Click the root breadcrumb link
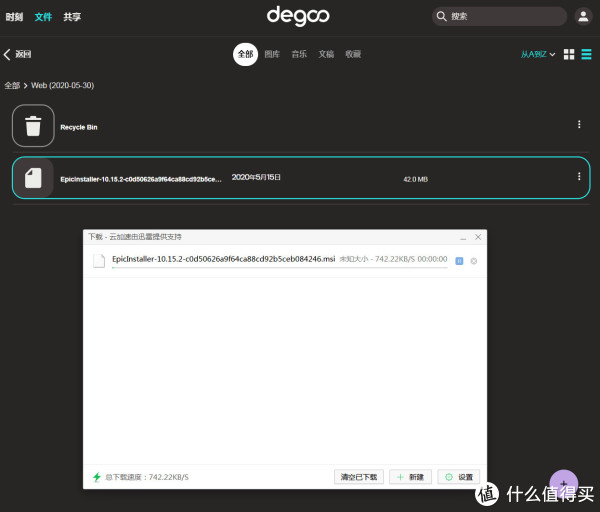The height and width of the screenshot is (512, 600). click(x=12, y=85)
